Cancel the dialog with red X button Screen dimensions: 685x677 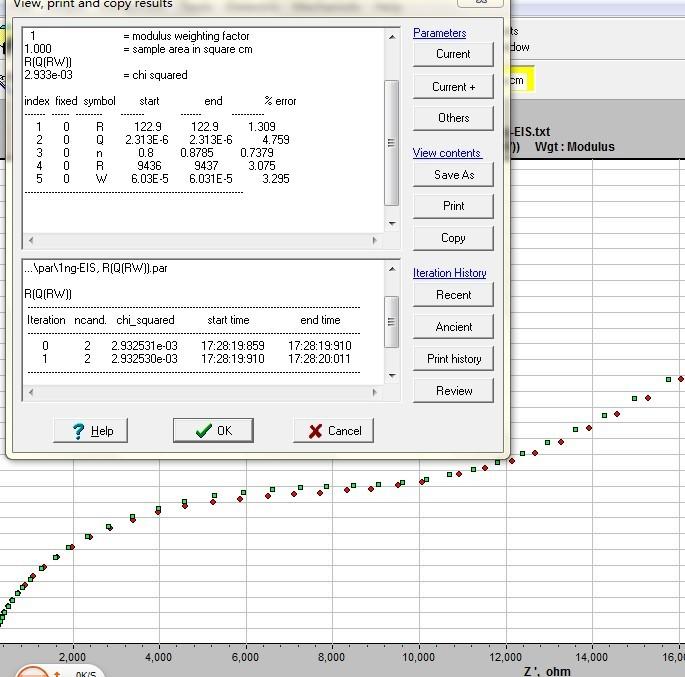click(333, 431)
